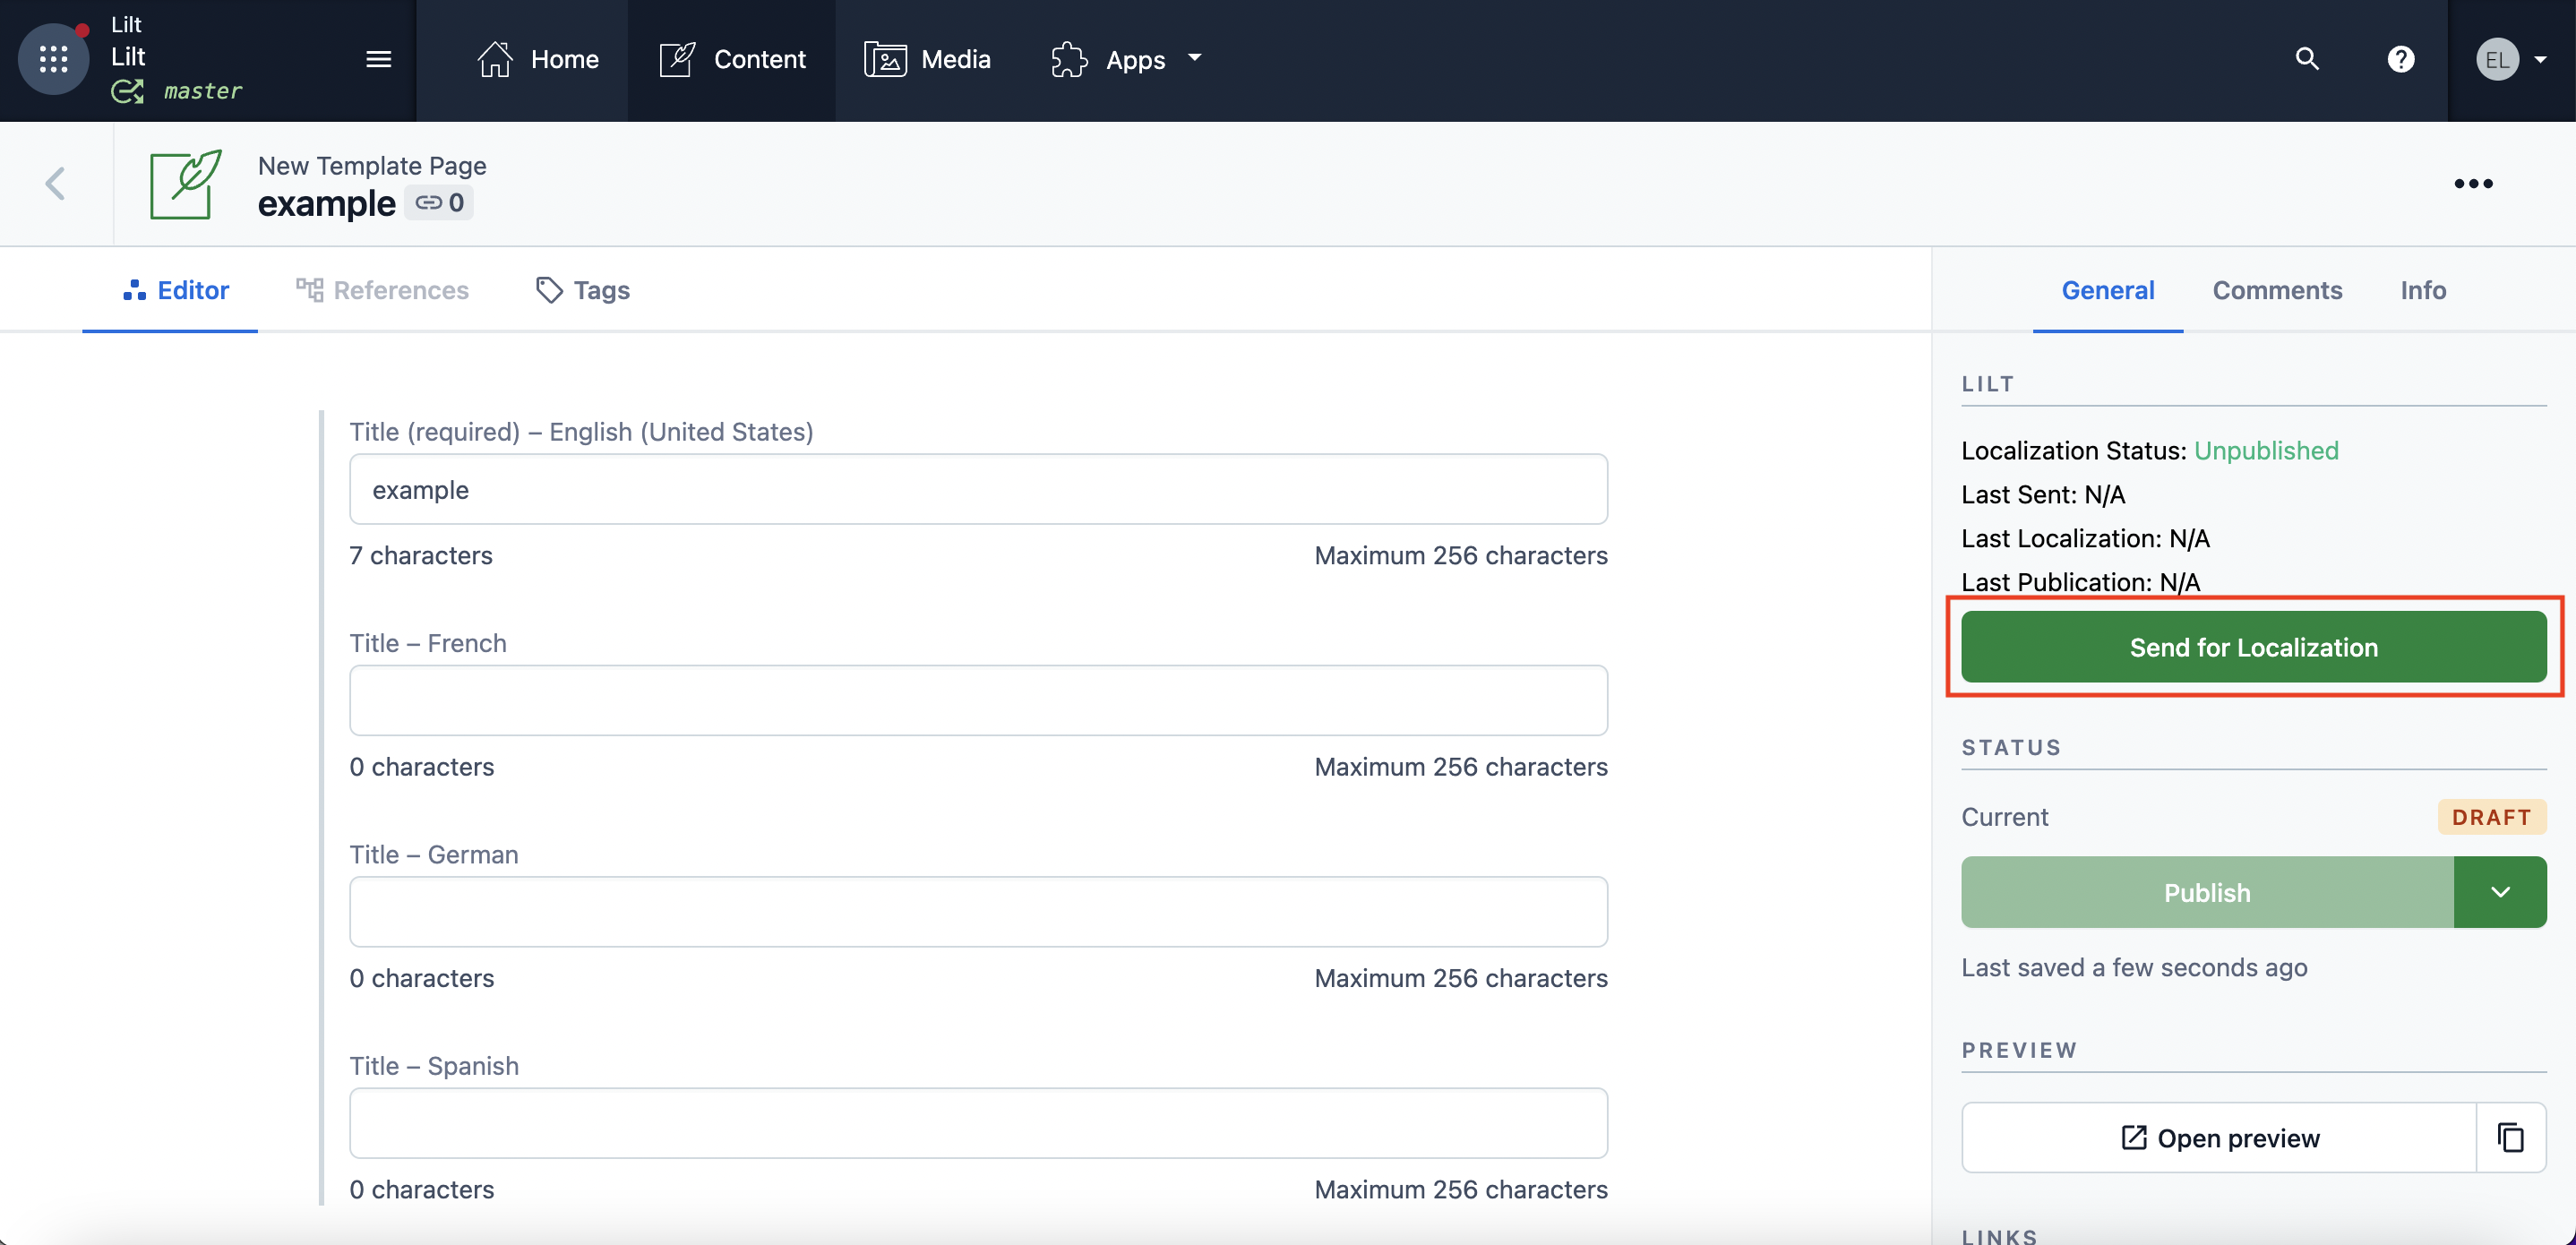The width and height of the screenshot is (2576, 1245).
Task: Click the help question mark icon
Action: 2402,59
